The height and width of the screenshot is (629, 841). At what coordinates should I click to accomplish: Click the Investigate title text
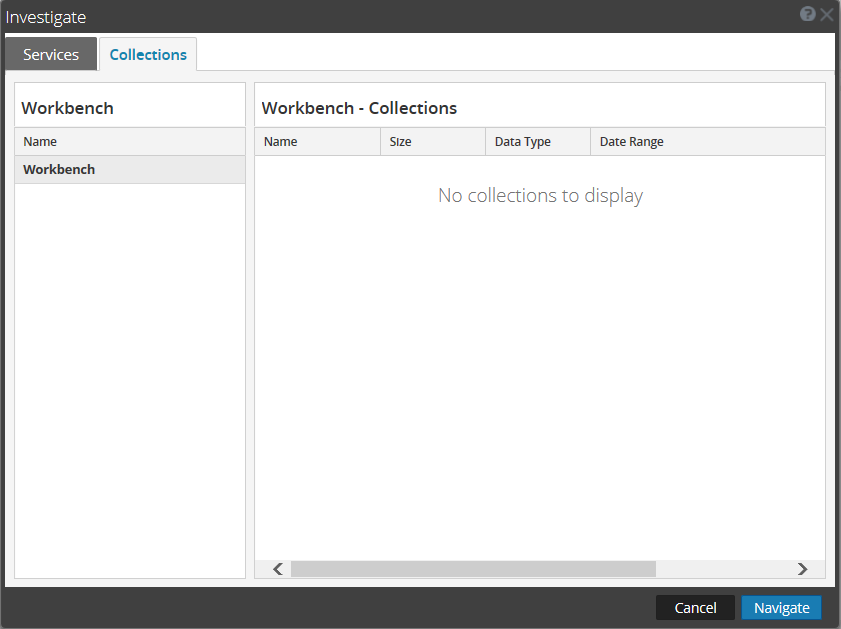coord(46,16)
